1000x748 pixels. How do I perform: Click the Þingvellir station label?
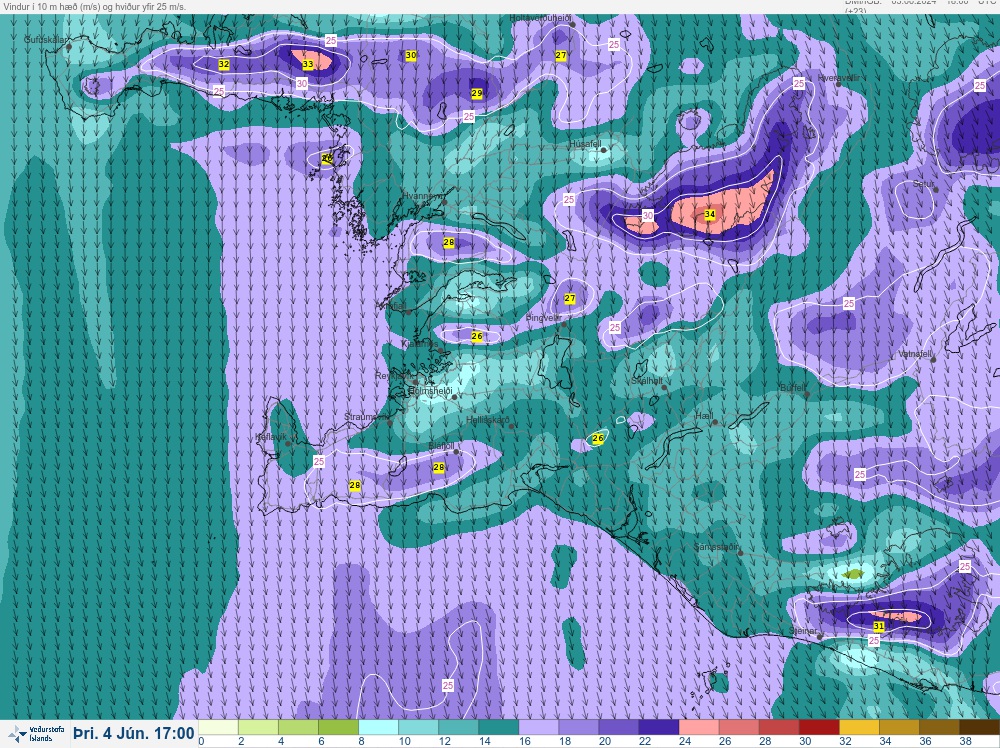544,318
